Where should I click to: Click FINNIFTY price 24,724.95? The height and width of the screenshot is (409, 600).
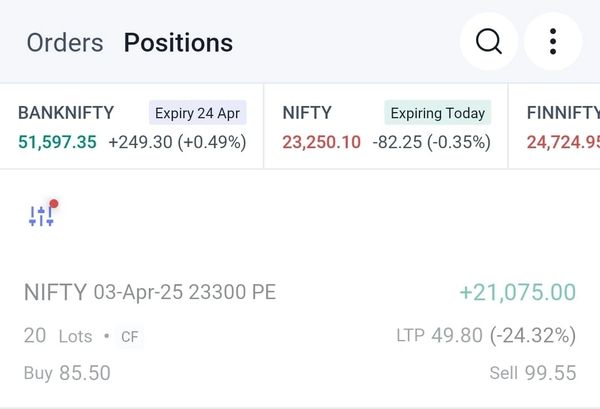click(x=563, y=142)
